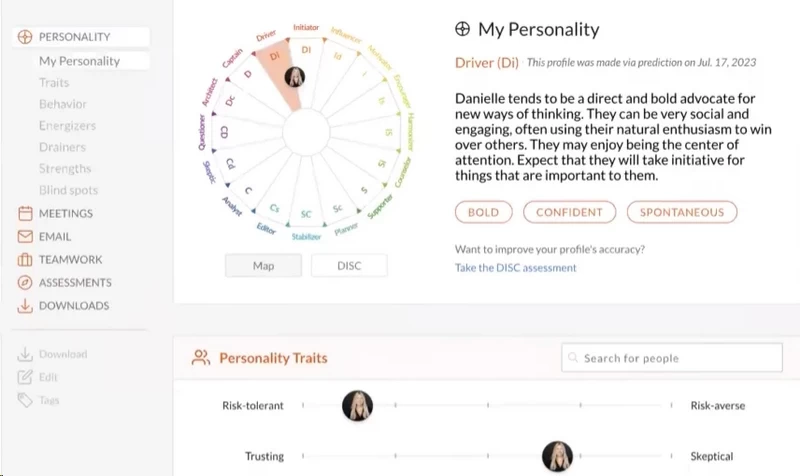800x476 pixels.
Task: Click the lower Download tray icon
Action: [x=25, y=354]
